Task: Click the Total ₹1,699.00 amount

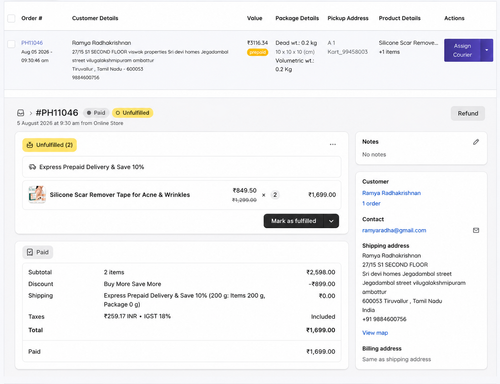Action: click(x=321, y=330)
